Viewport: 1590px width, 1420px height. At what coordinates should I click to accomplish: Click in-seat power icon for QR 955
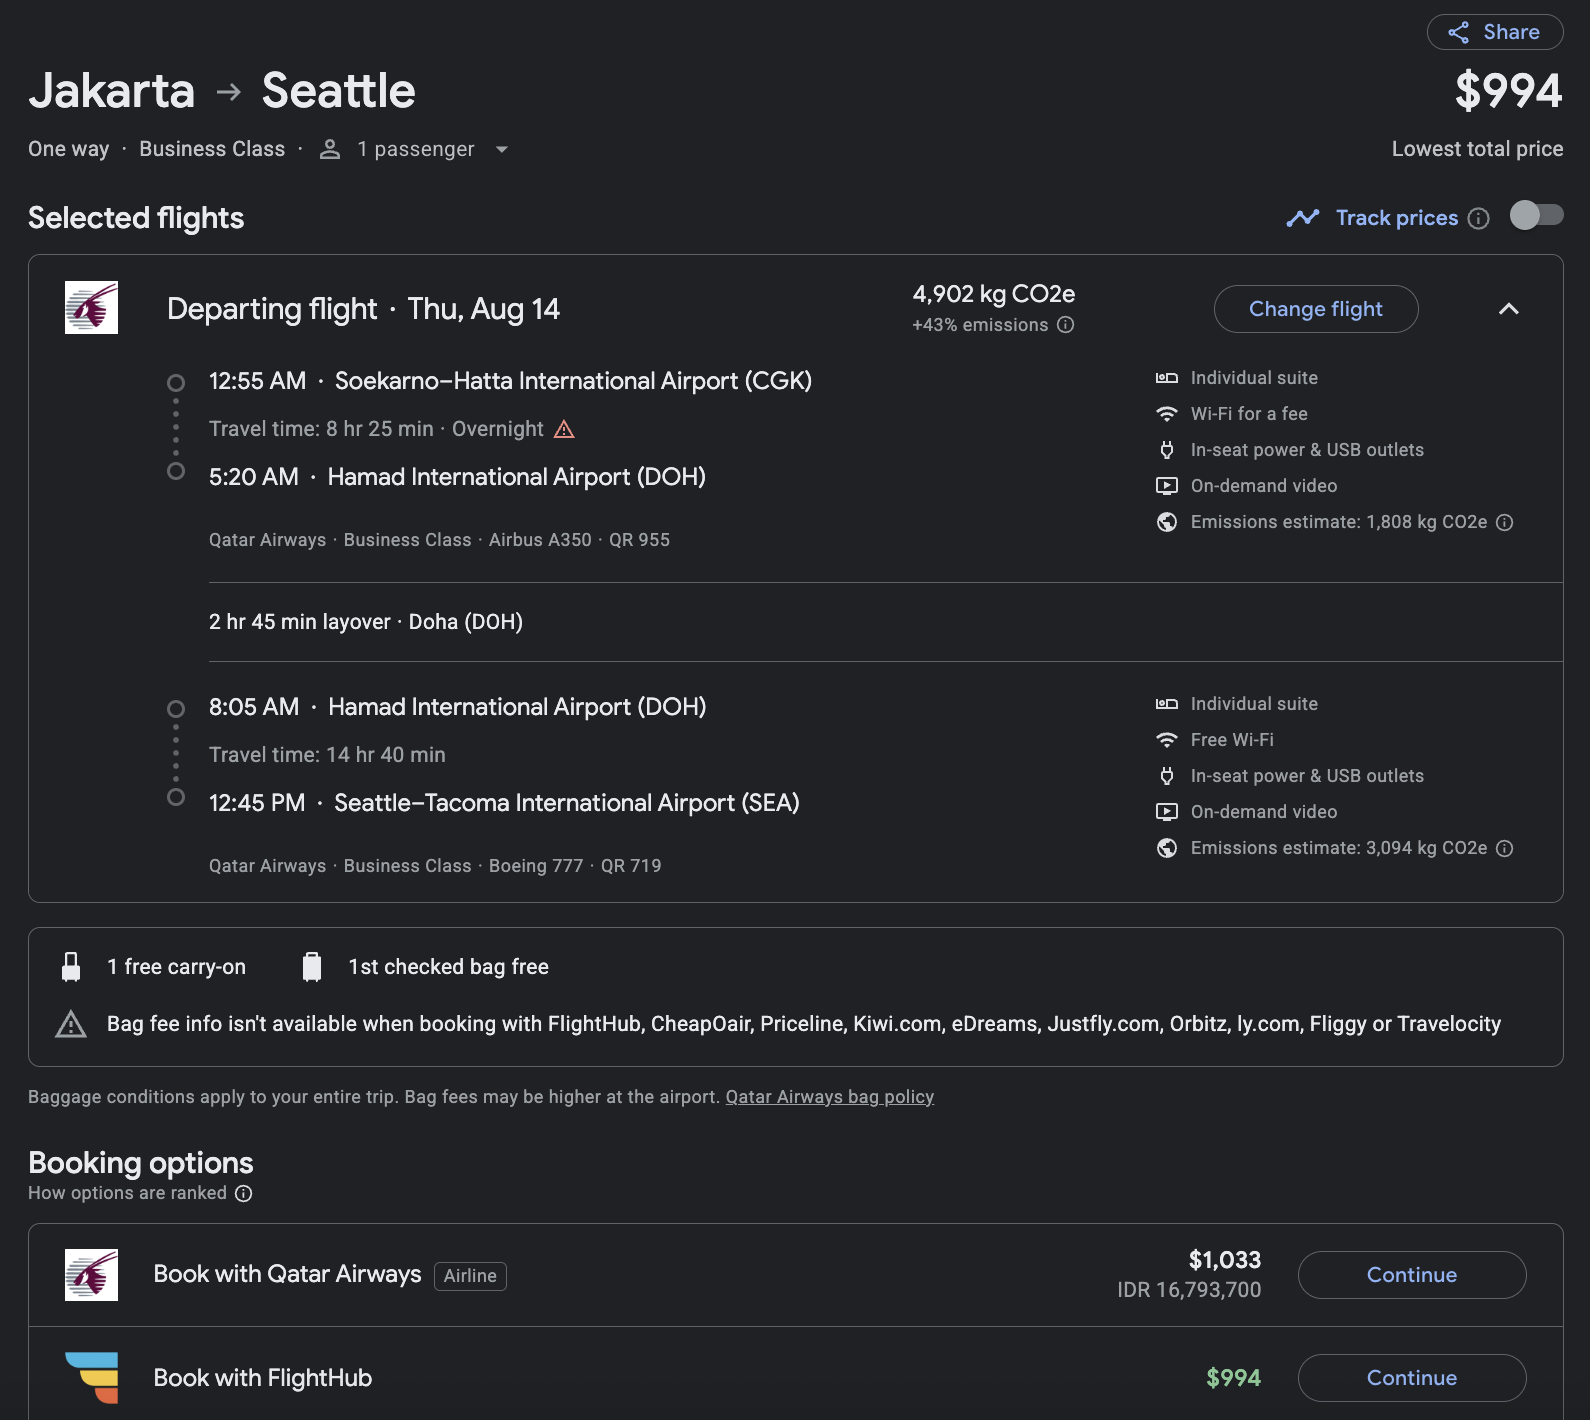point(1167,450)
